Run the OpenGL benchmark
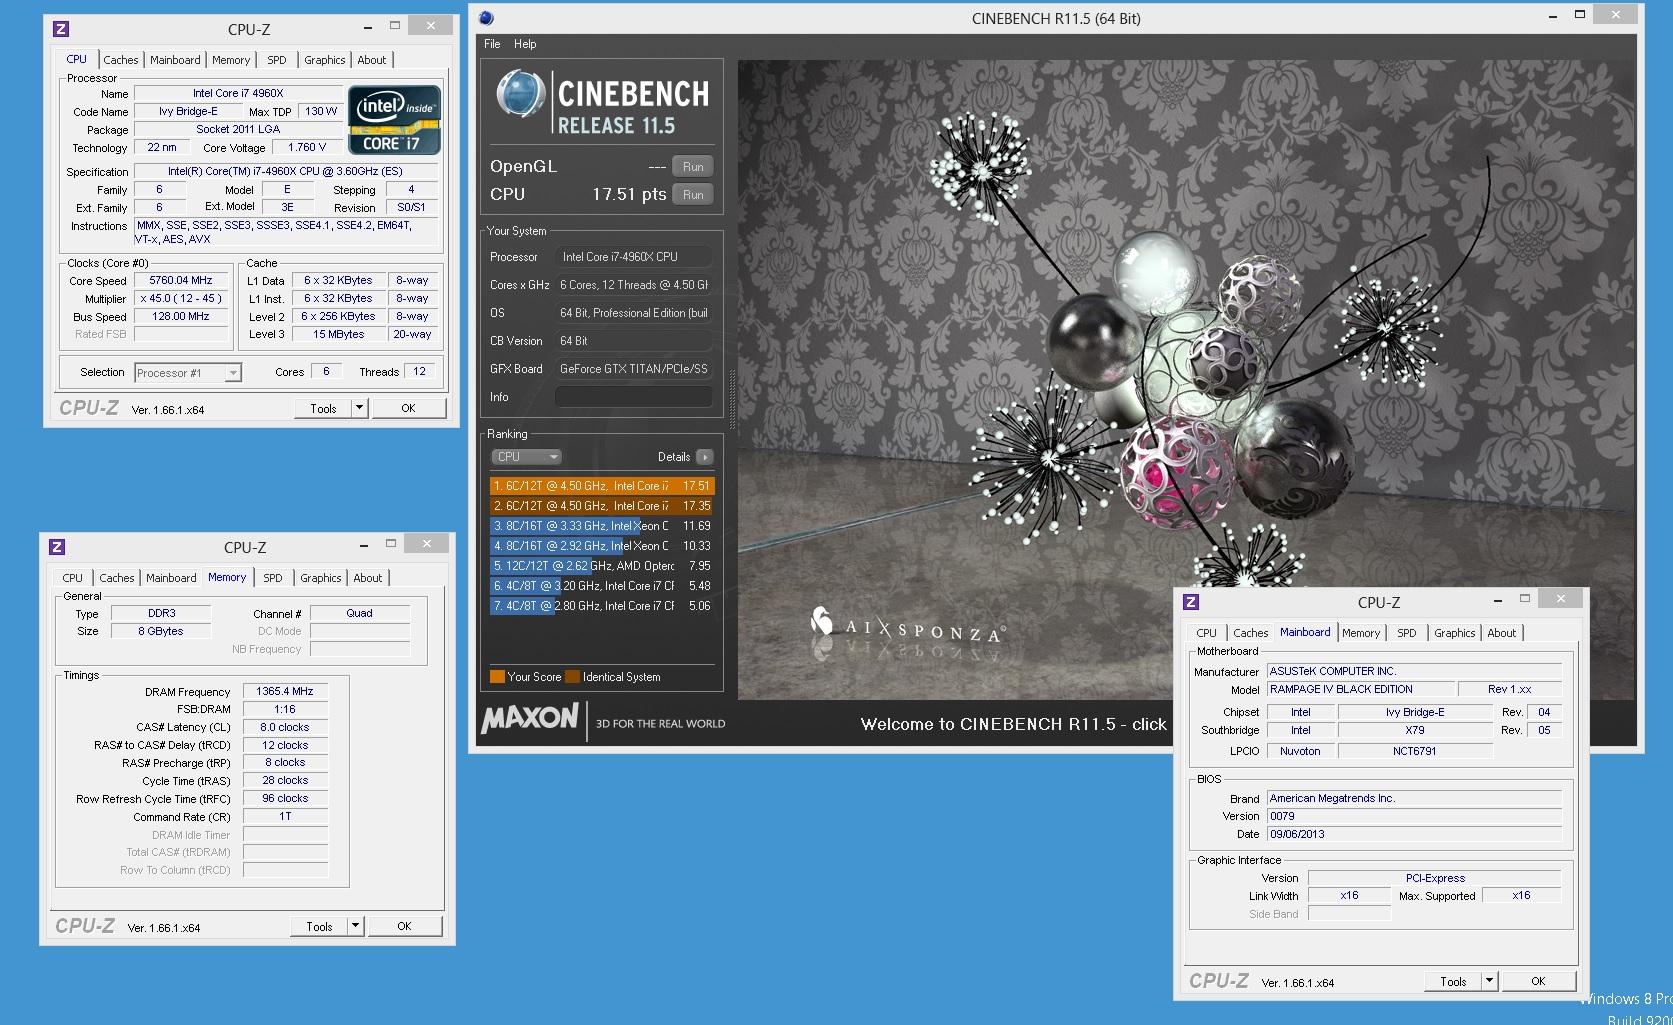 [x=693, y=167]
